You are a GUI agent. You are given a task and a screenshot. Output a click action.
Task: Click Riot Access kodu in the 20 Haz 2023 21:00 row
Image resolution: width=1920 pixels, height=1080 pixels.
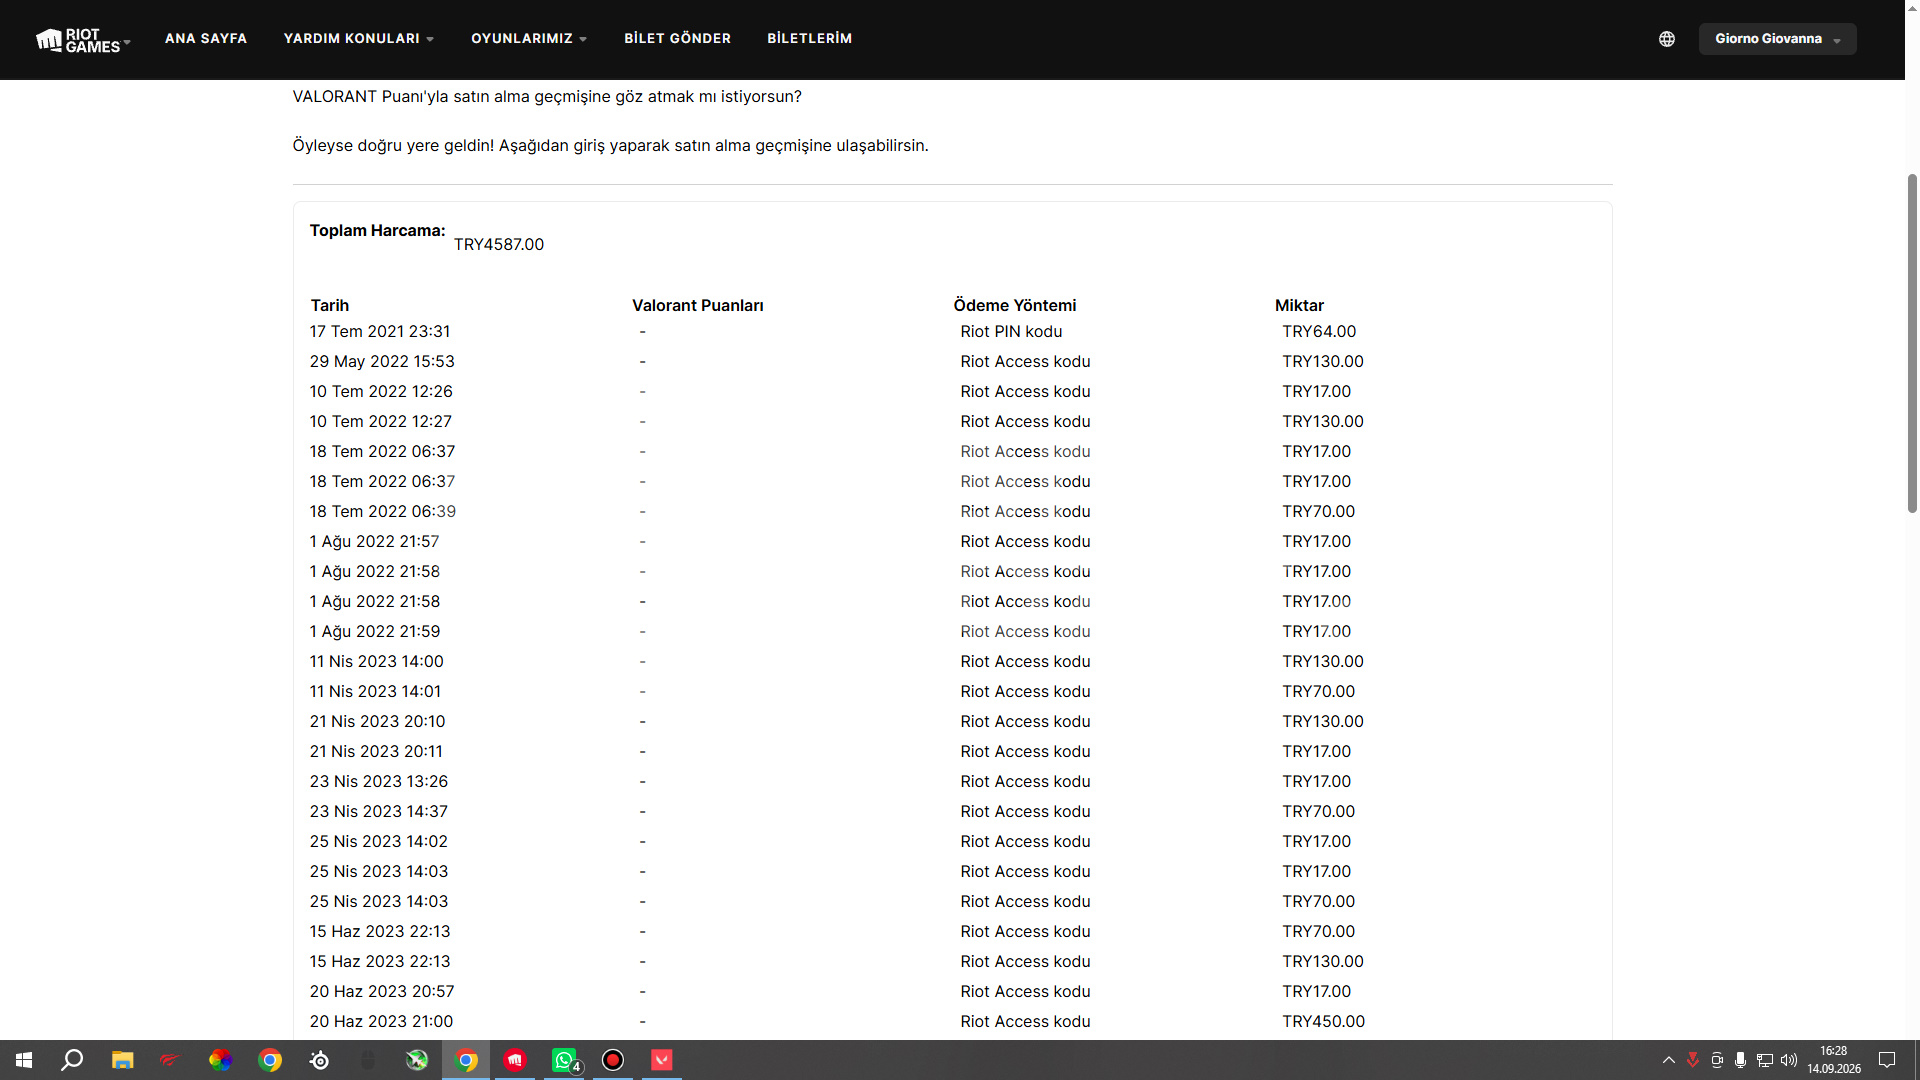click(x=1025, y=1022)
